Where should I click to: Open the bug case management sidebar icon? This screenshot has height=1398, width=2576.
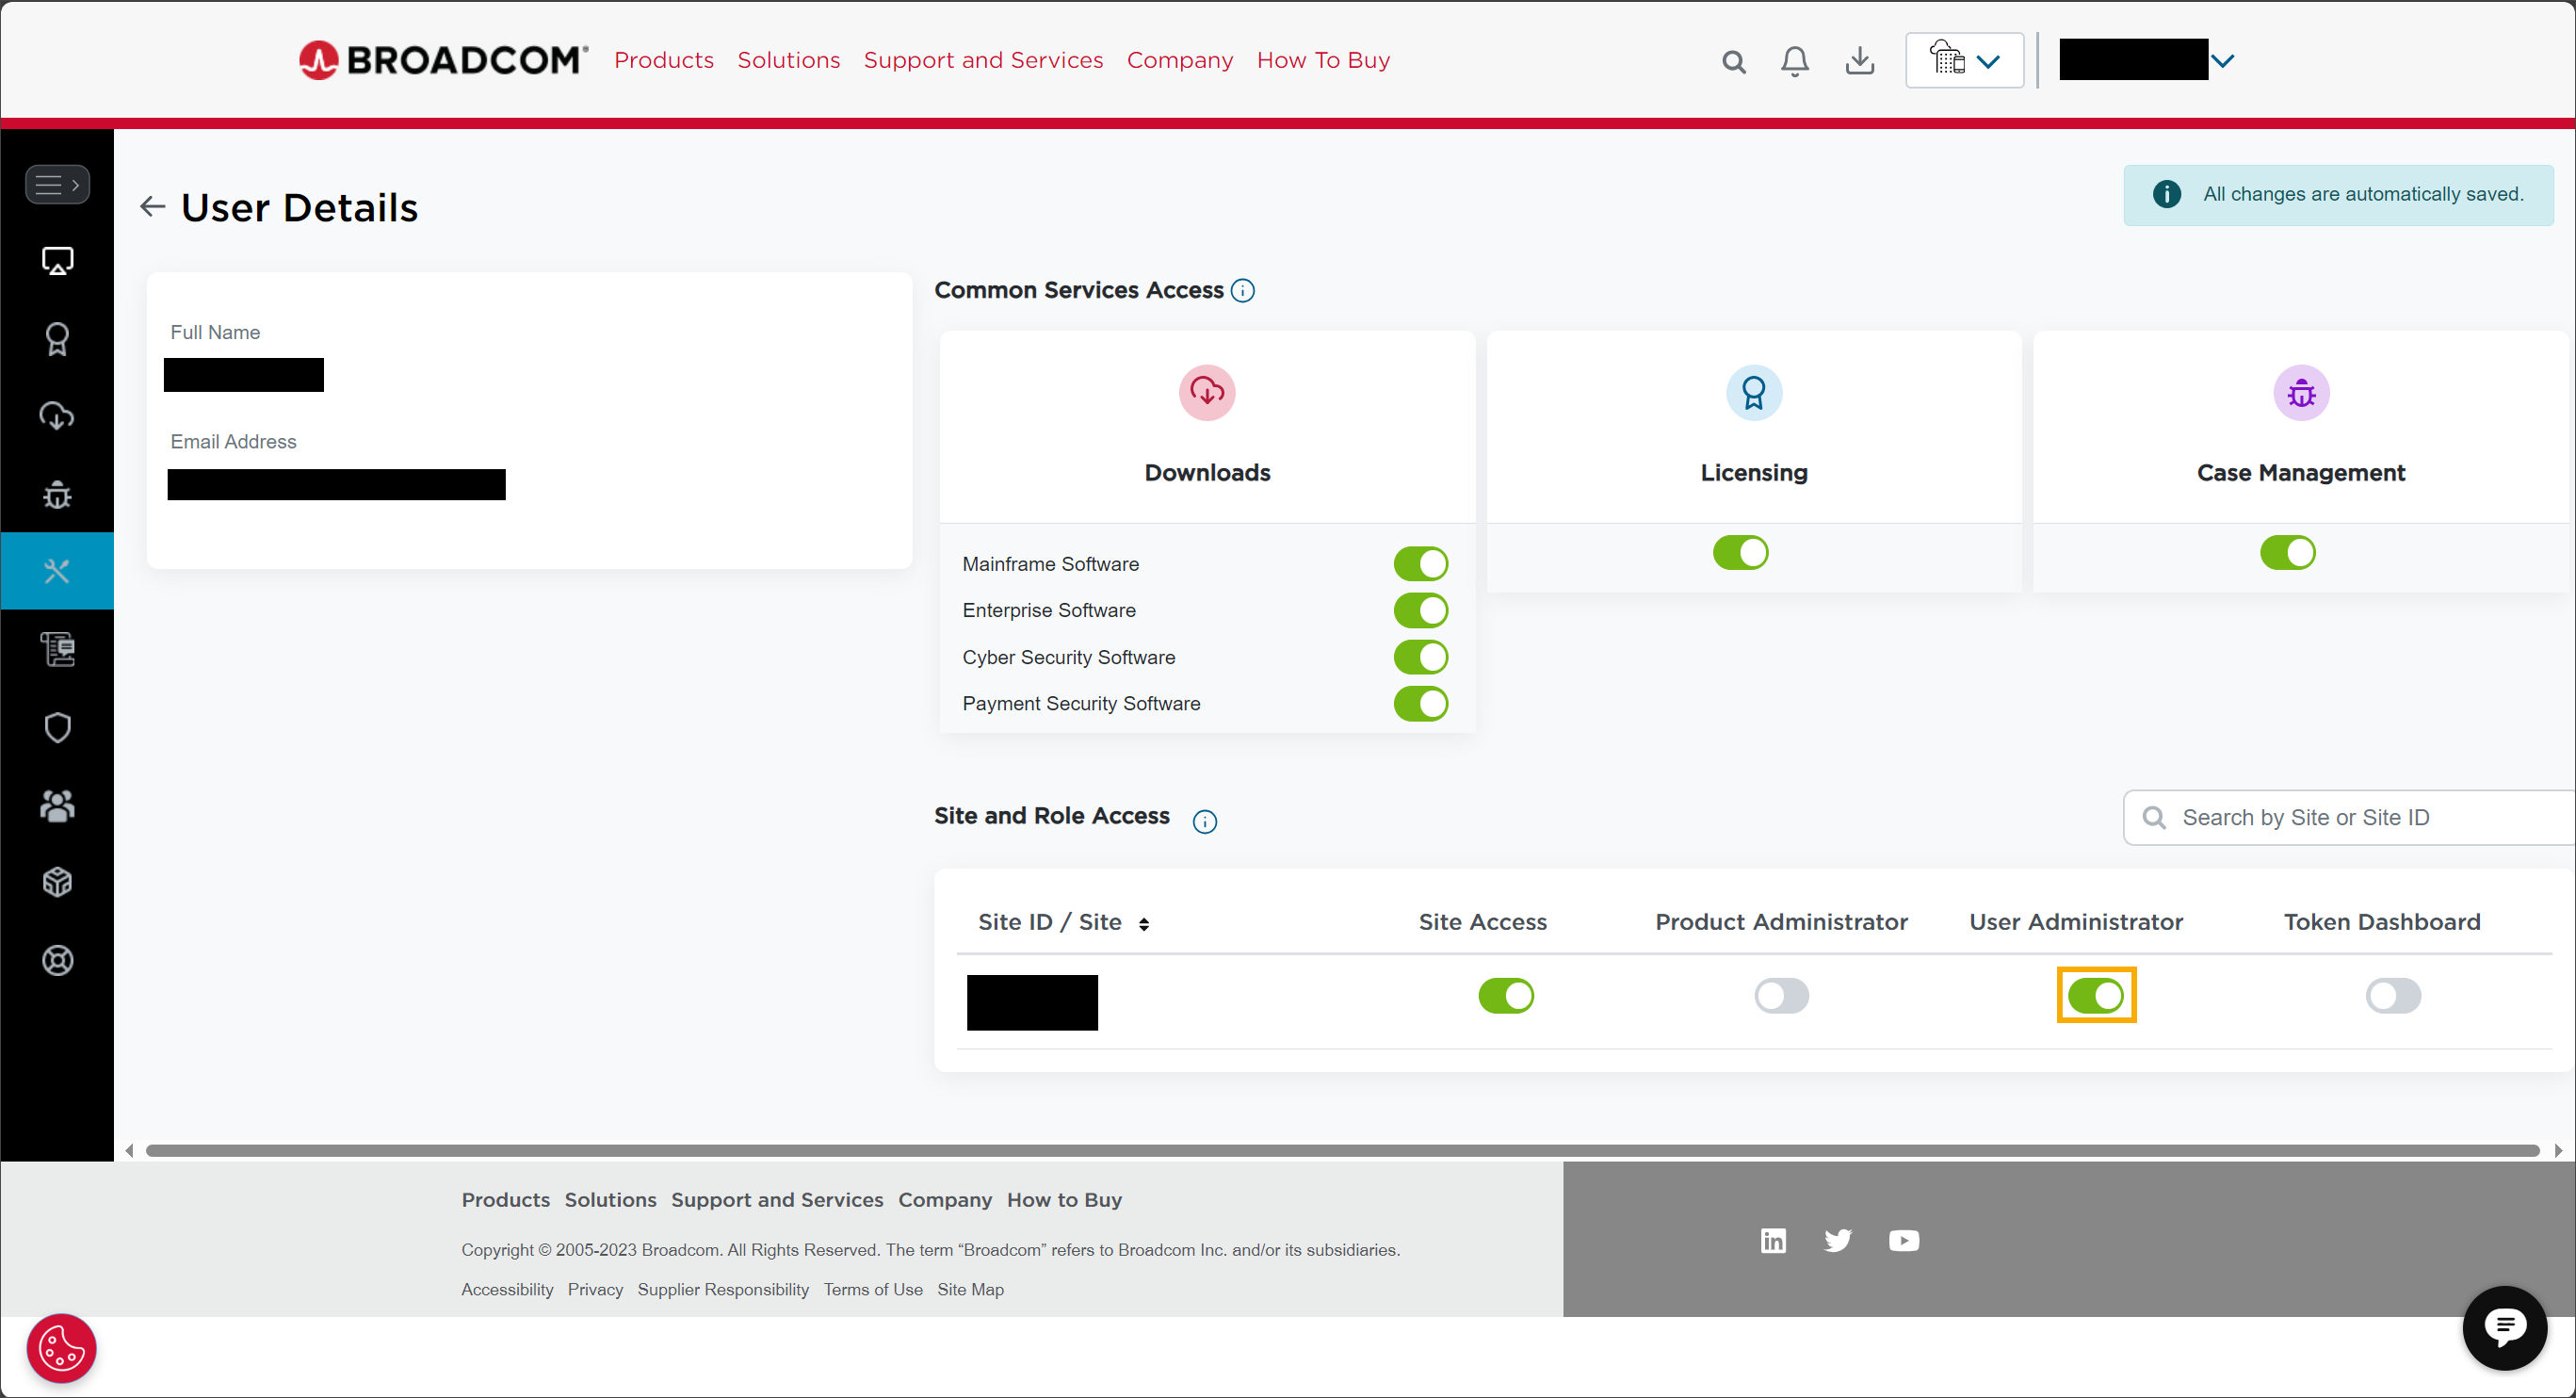(x=57, y=494)
